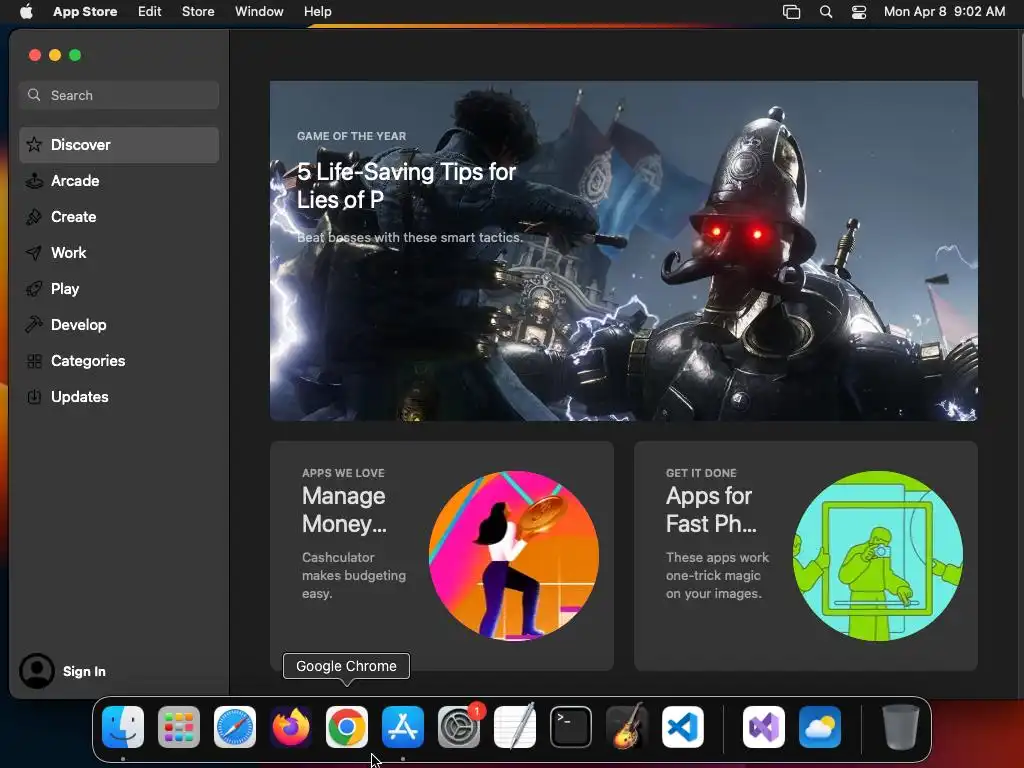Open System Settings from the Dock
The height and width of the screenshot is (768, 1024).
click(x=458, y=727)
